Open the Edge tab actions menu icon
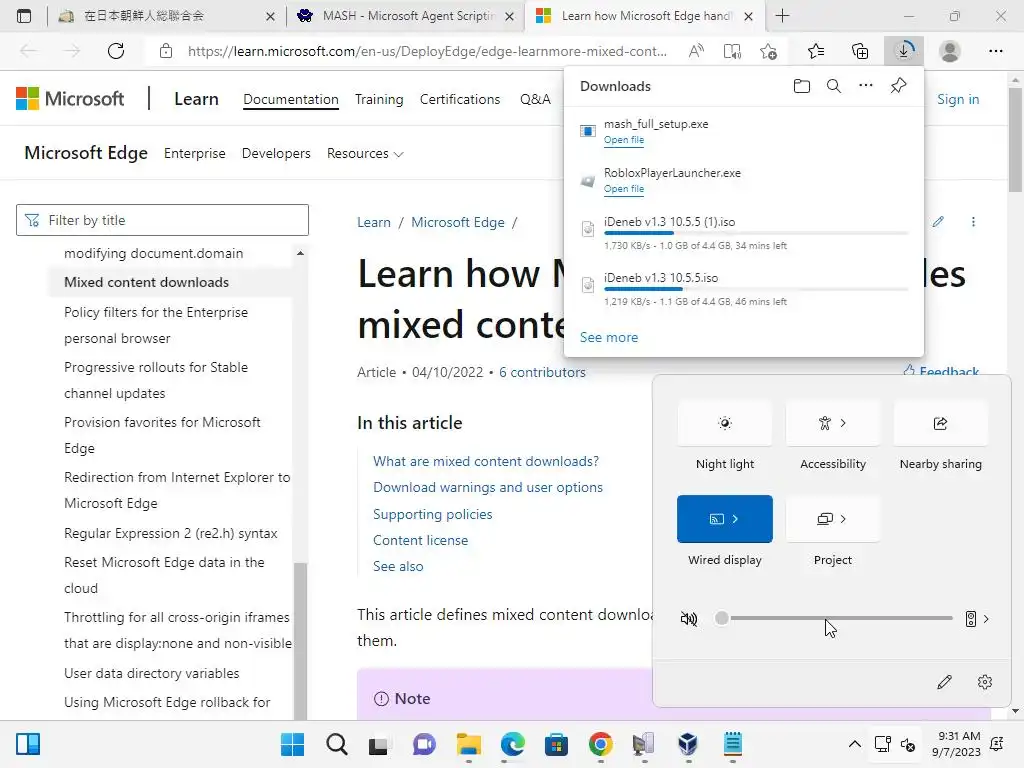The height and width of the screenshot is (768, 1024). [x=24, y=16]
